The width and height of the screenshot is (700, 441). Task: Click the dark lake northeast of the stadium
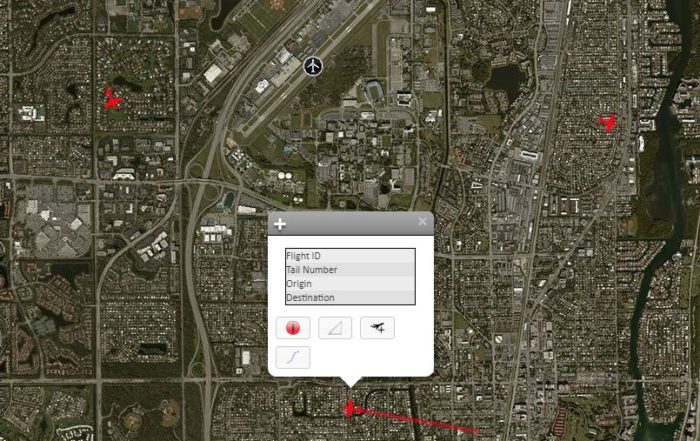[x=507, y=80]
